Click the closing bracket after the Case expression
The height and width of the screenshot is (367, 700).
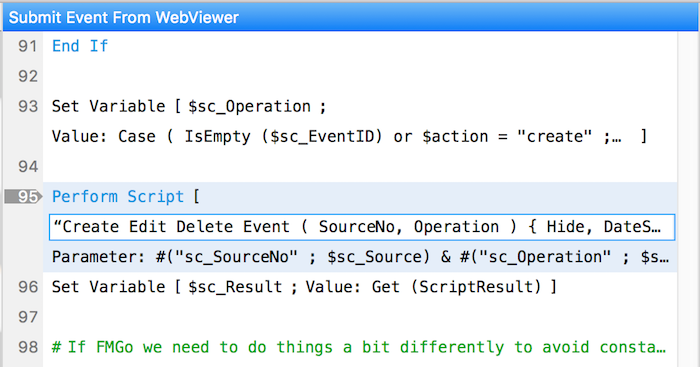tap(643, 136)
